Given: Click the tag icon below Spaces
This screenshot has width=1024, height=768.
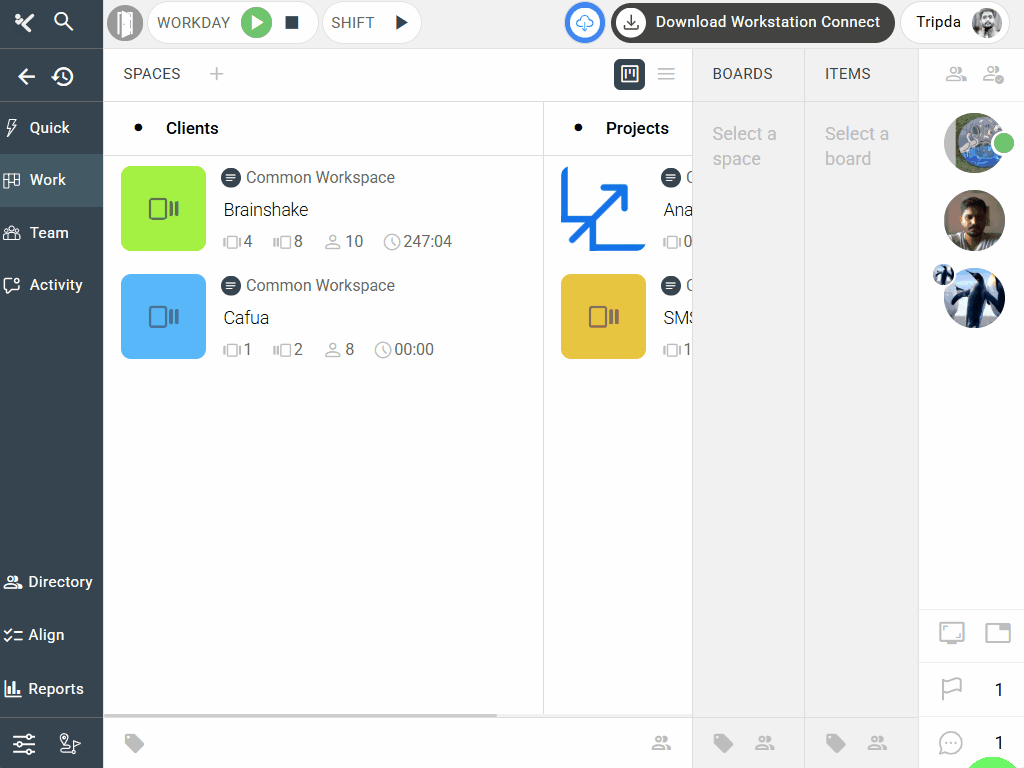Looking at the screenshot, I should click(x=134, y=743).
